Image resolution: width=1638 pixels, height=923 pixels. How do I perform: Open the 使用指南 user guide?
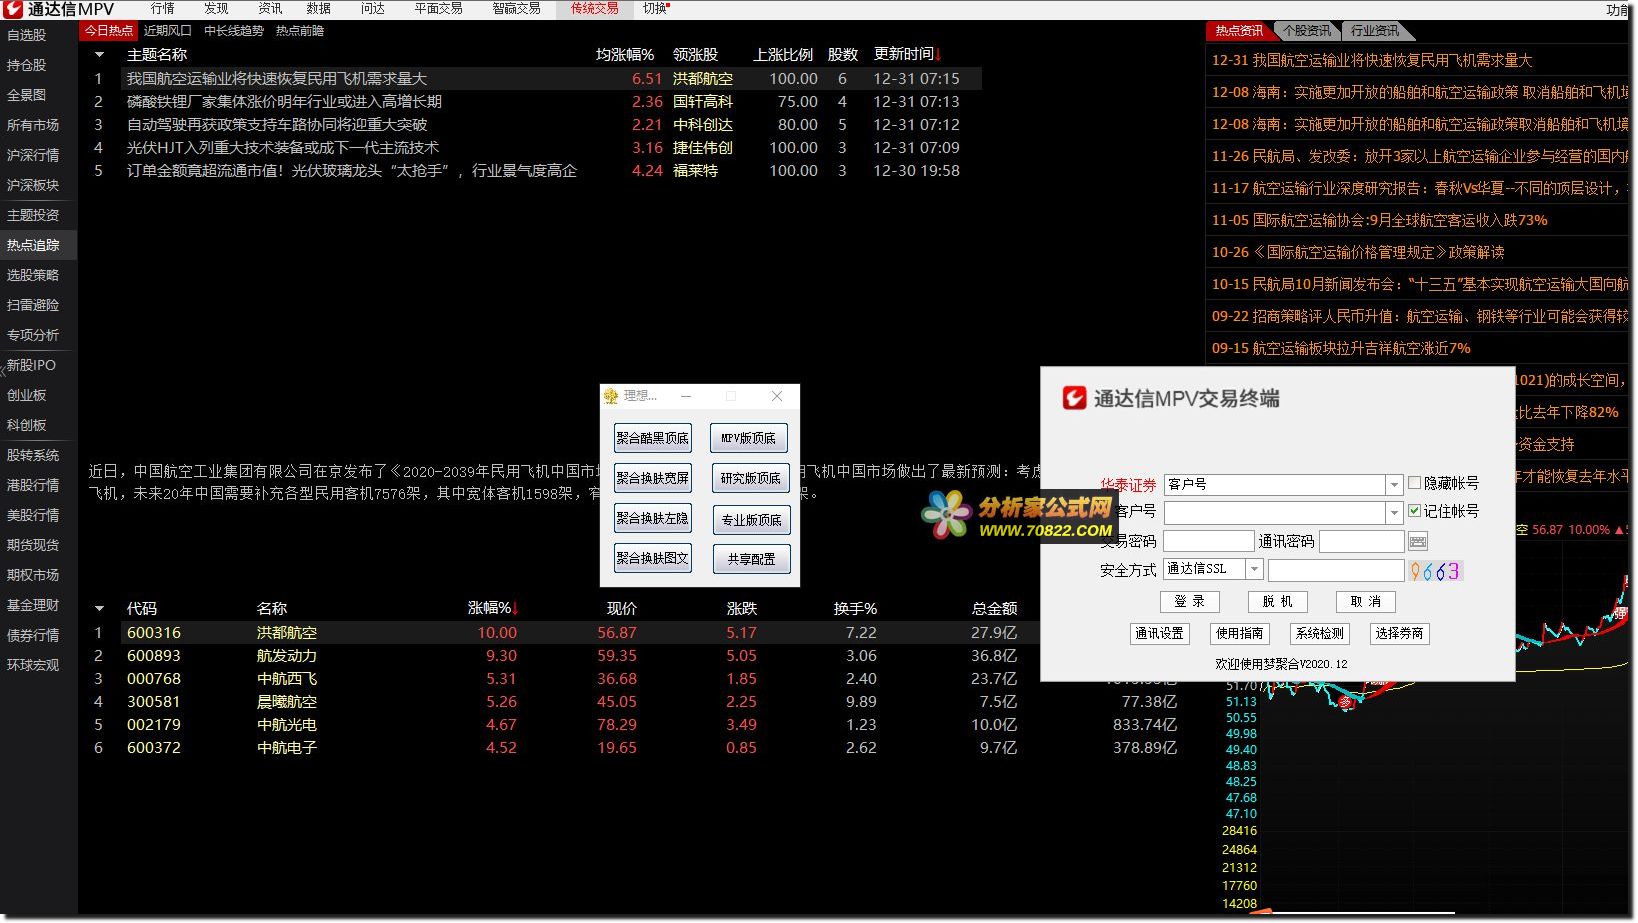(1239, 634)
